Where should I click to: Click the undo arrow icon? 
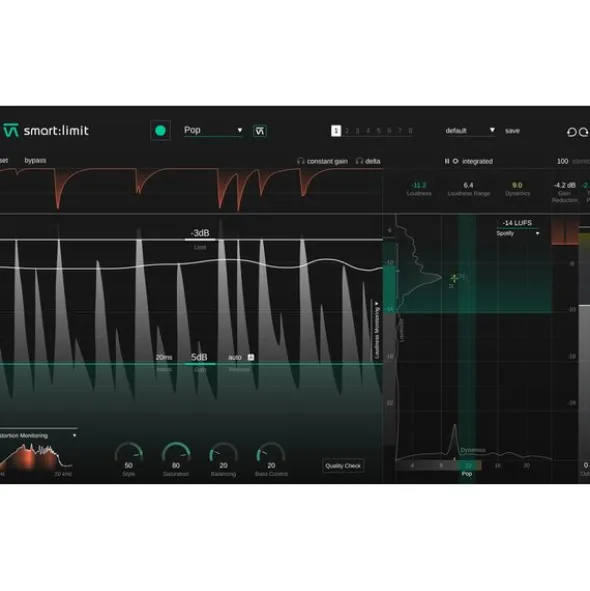(x=572, y=132)
